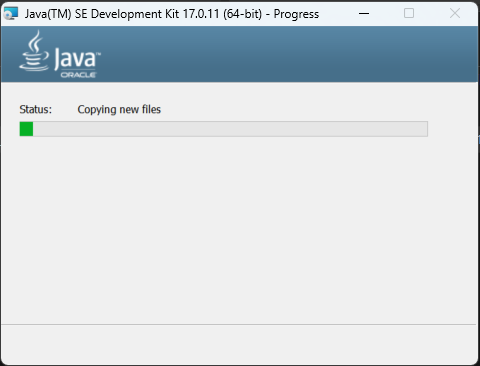
Task: Click the green installation progress bar
Action: 224,129
